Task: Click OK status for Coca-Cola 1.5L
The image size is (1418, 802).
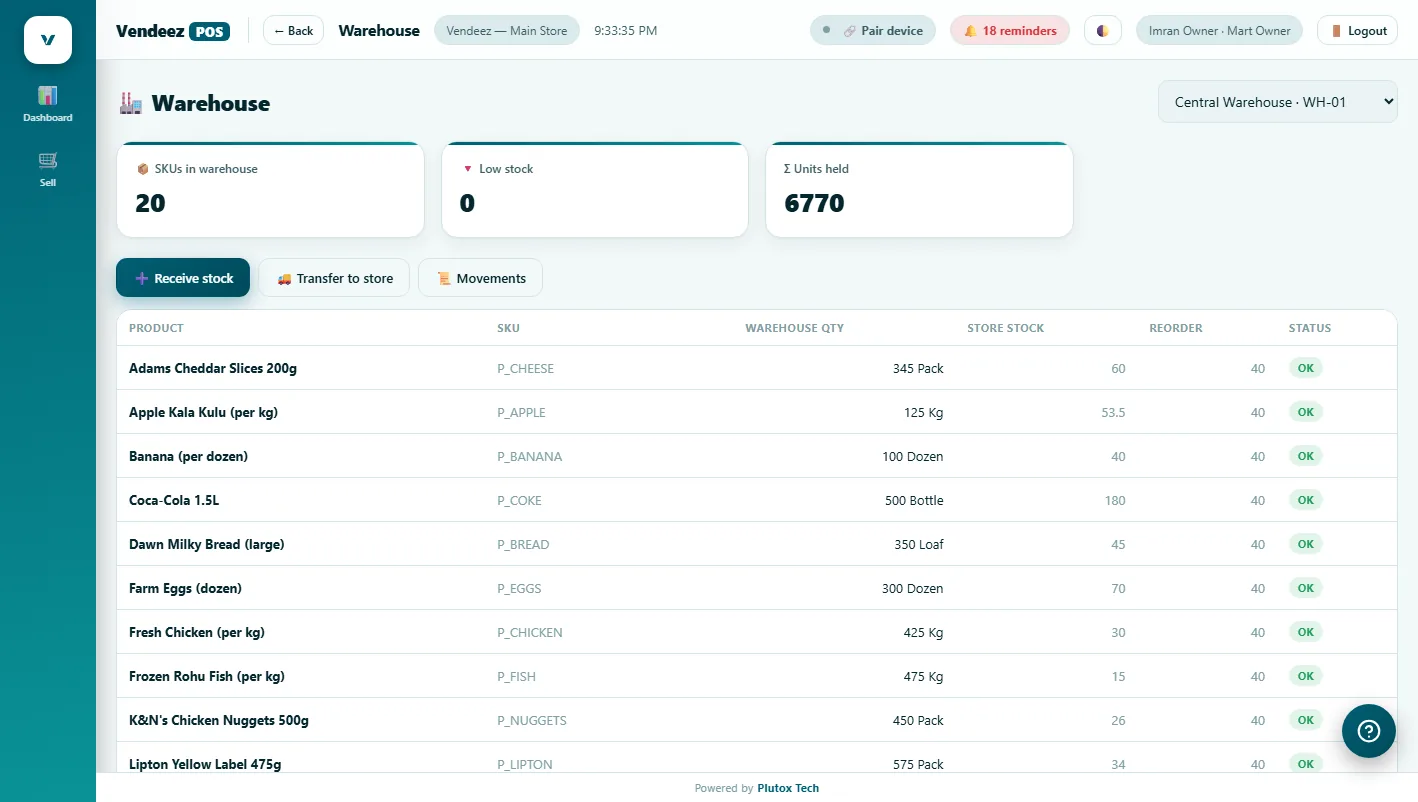Action: [1305, 500]
